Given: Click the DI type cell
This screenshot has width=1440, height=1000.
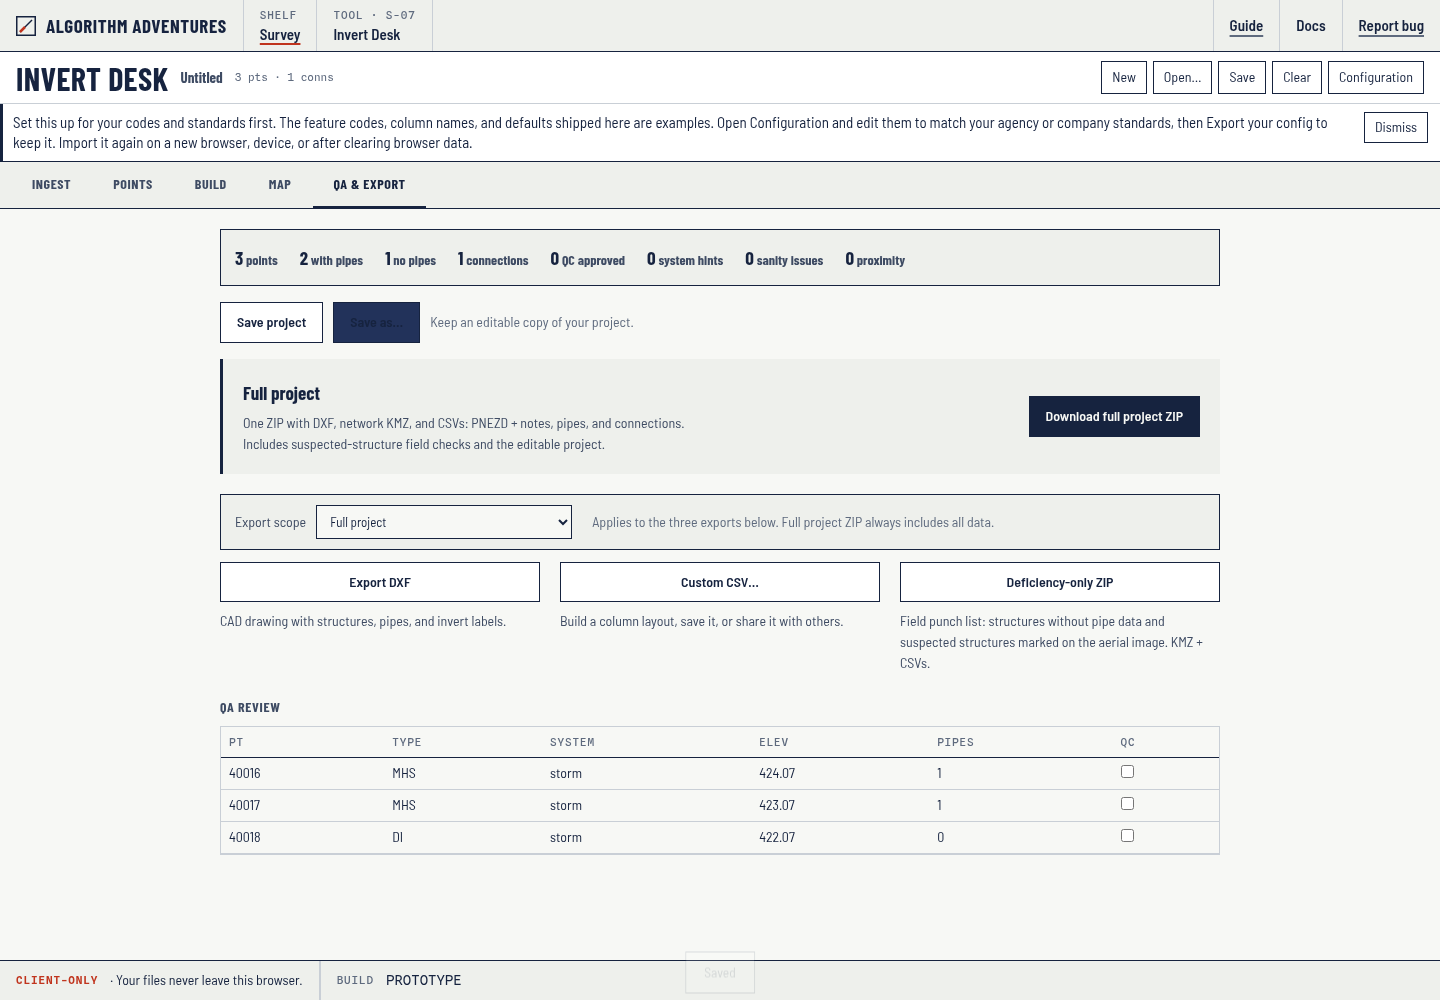Looking at the screenshot, I should click(398, 837).
